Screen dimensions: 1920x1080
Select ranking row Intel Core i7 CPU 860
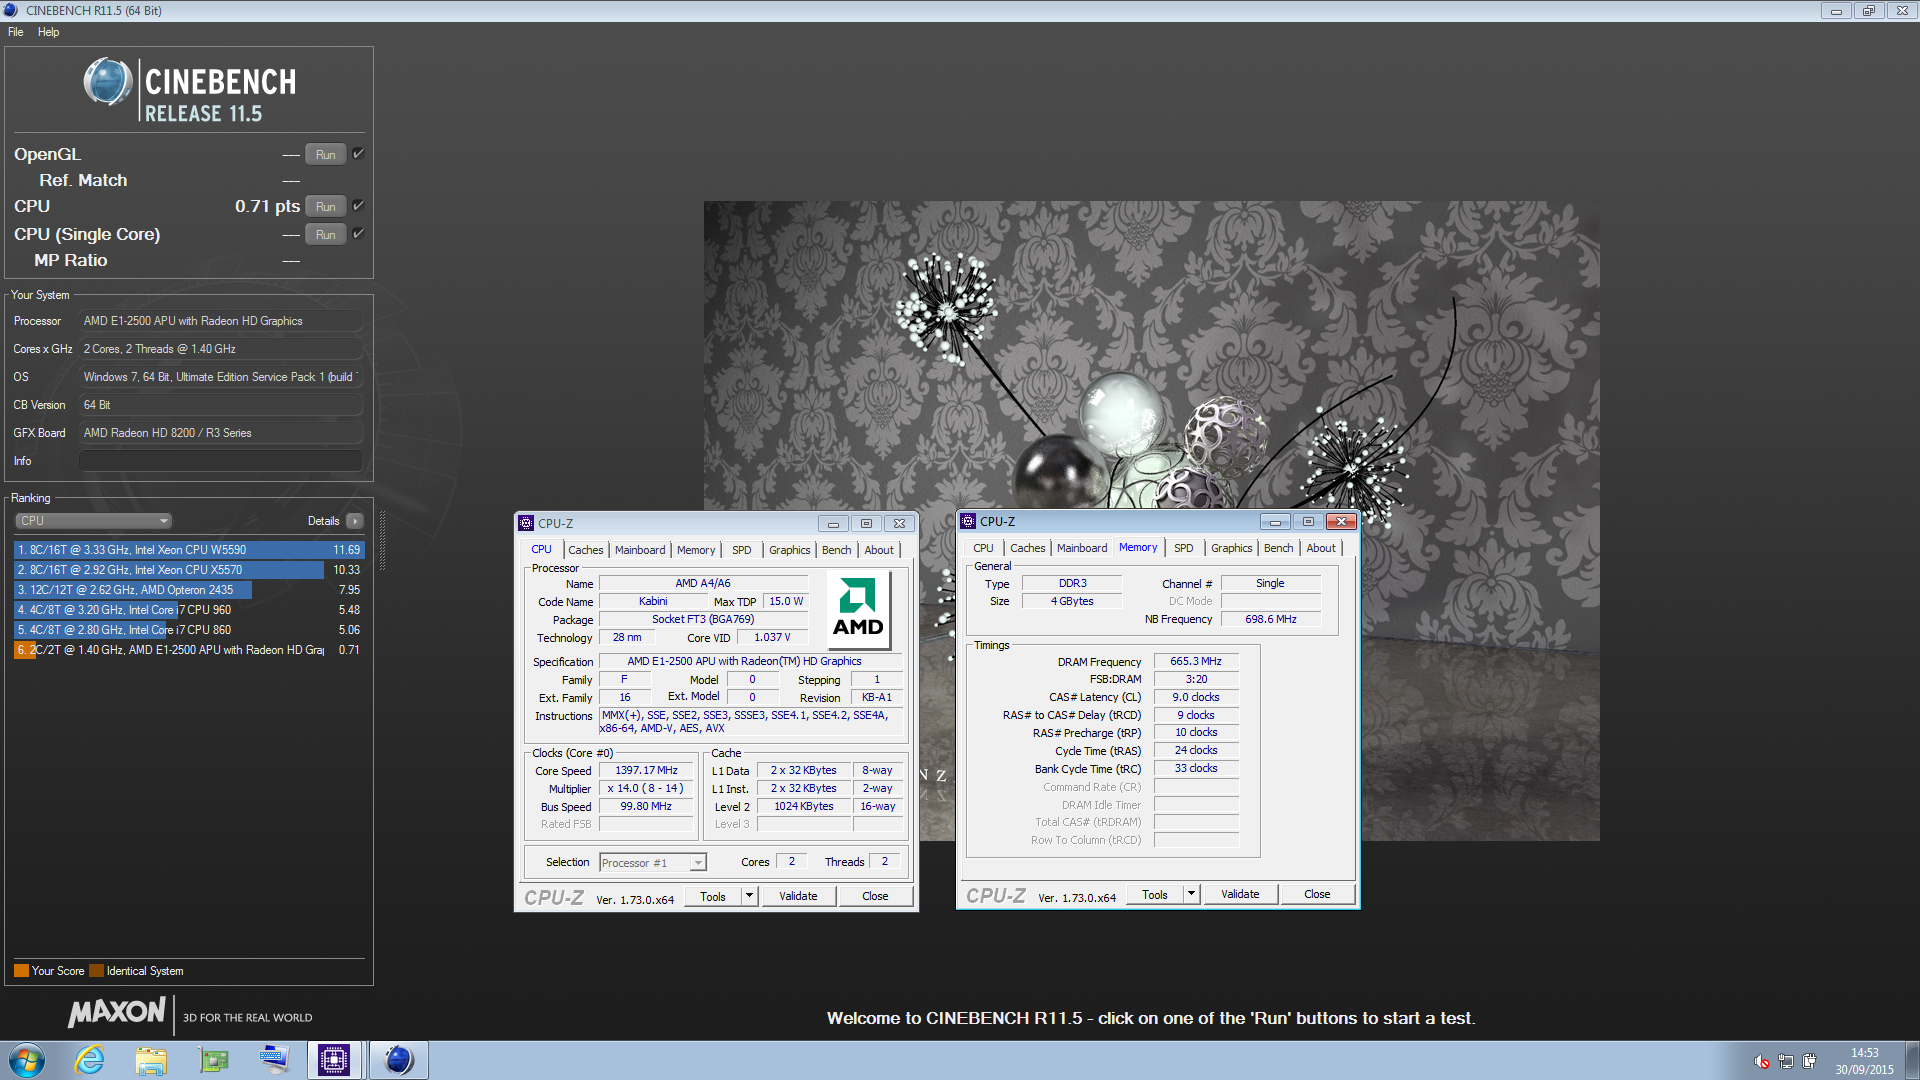coord(188,630)
